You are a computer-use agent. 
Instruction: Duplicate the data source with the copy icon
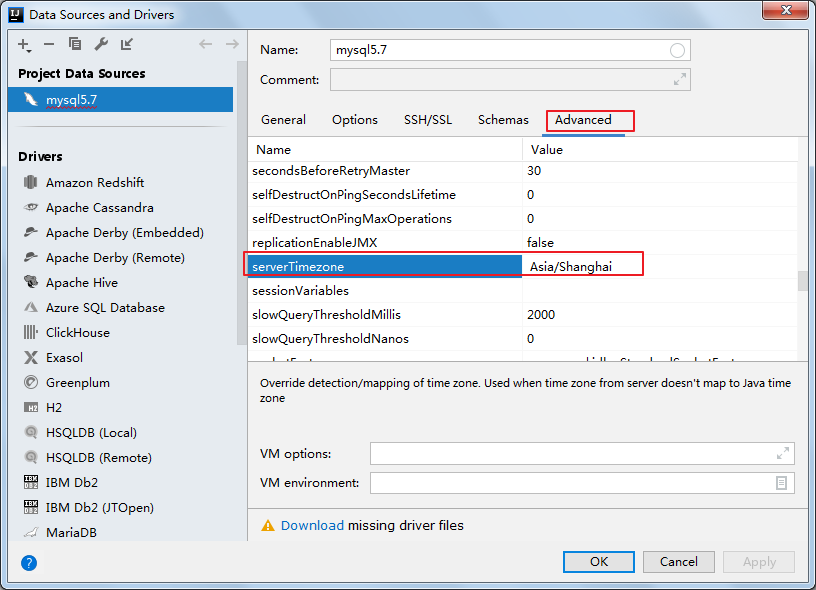point(75,44)
